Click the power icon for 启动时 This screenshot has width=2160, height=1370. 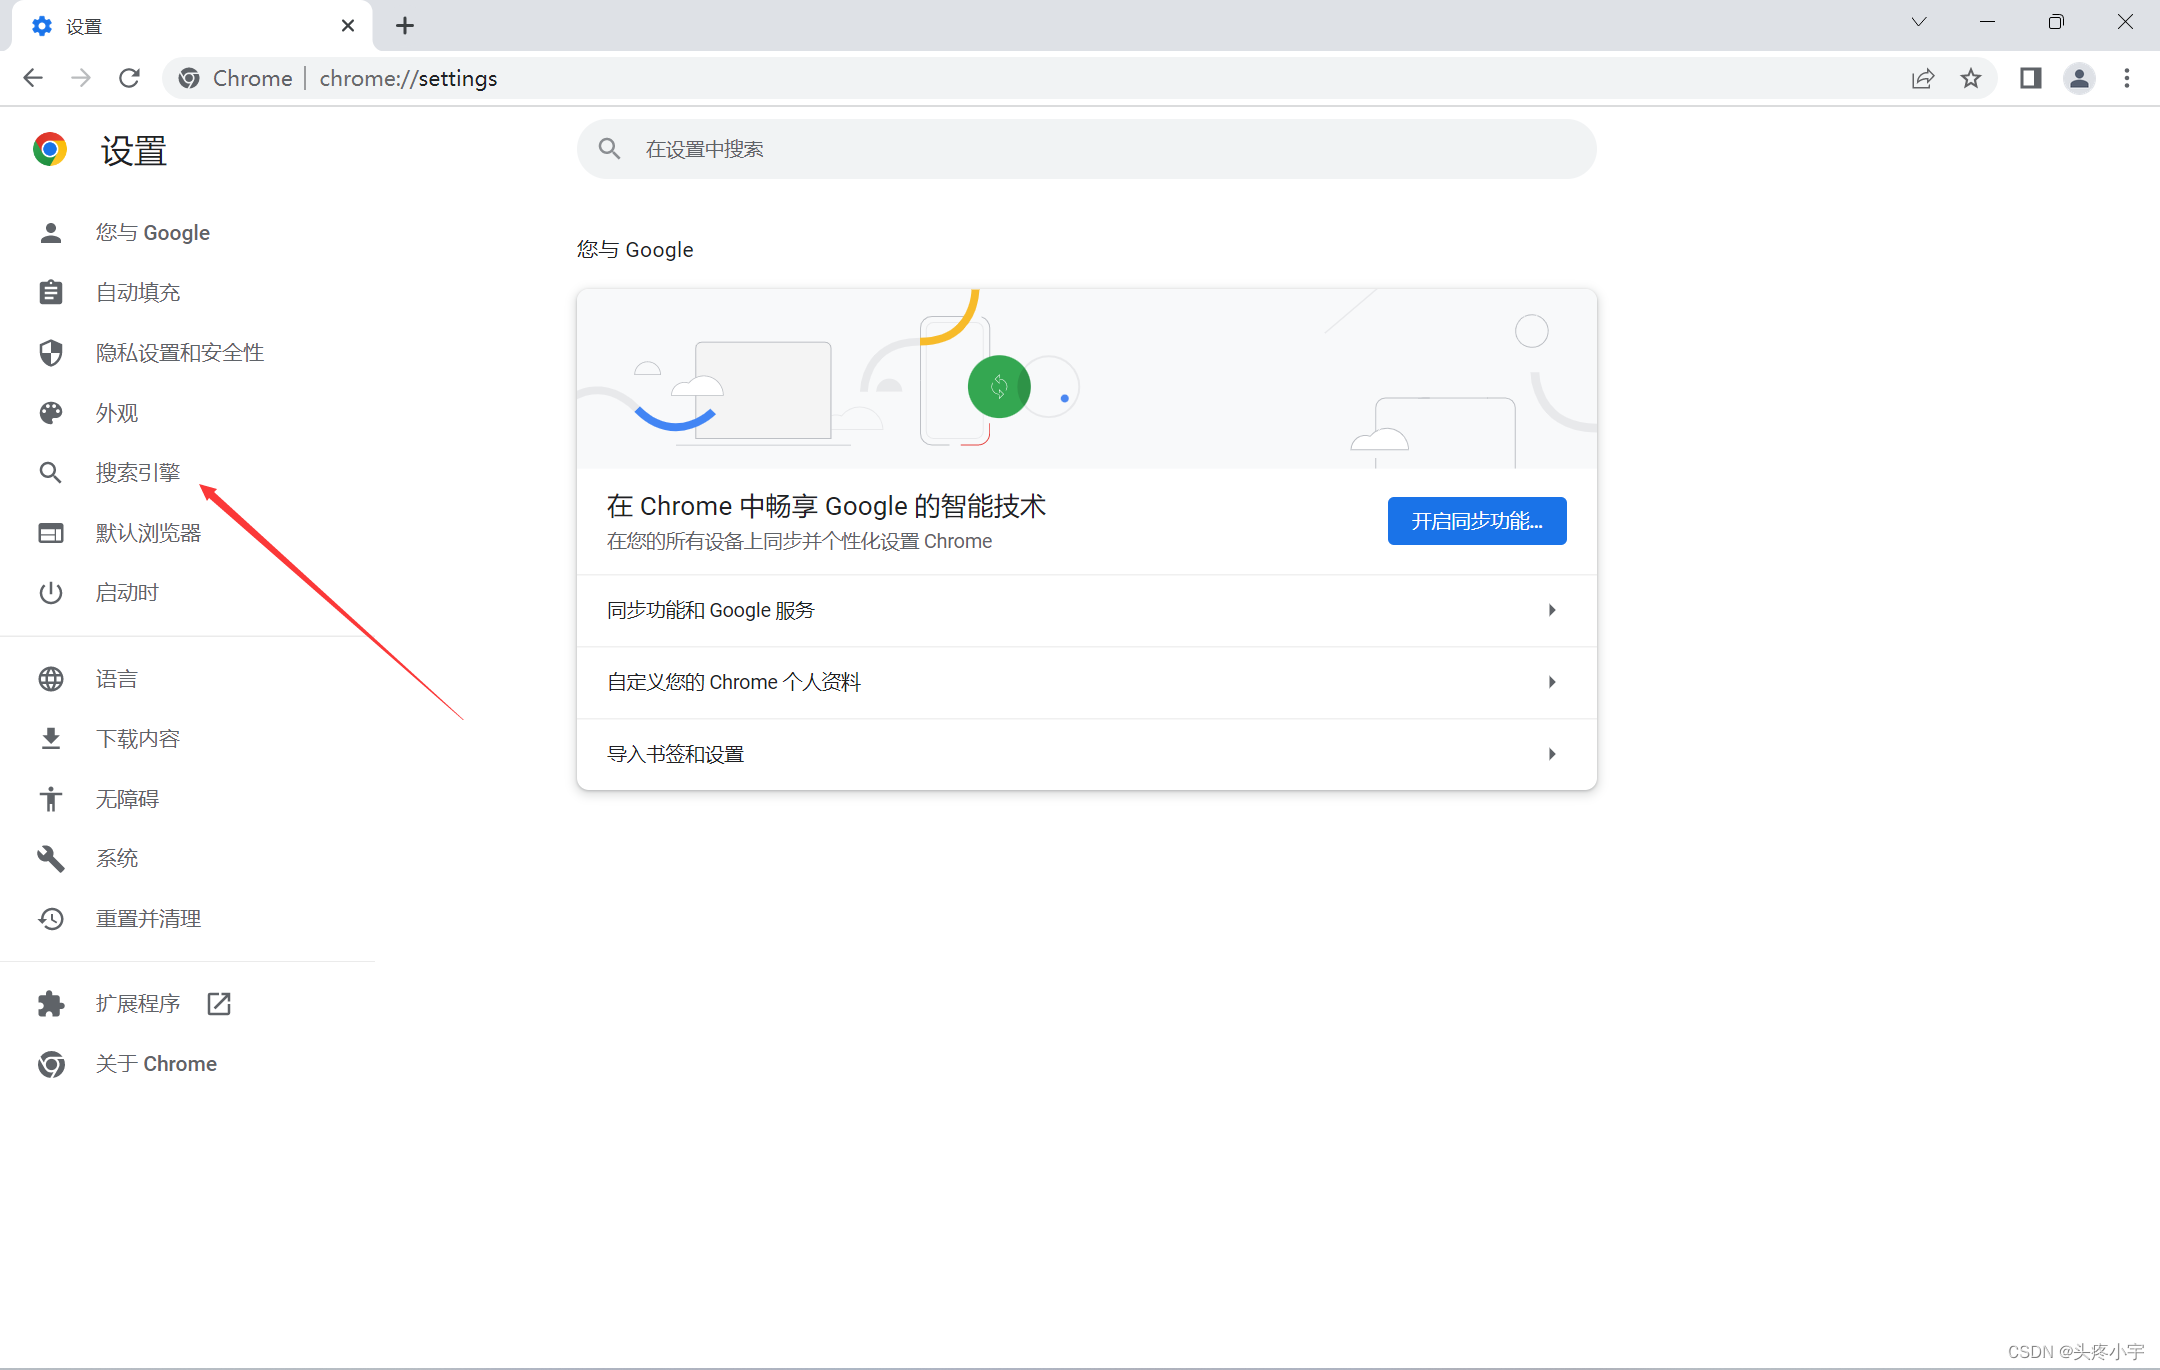(x=51, y=593)
